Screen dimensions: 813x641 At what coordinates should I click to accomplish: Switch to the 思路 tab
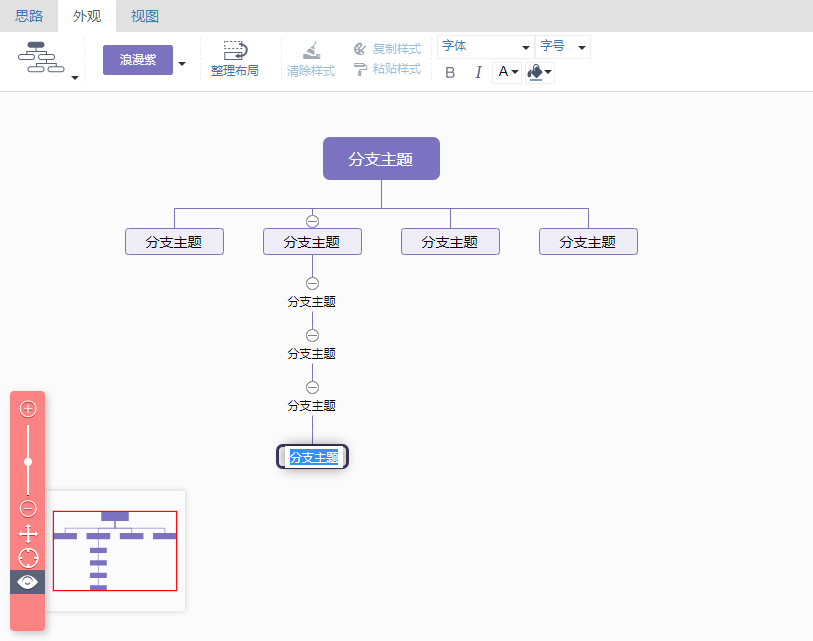click(29, 16)
